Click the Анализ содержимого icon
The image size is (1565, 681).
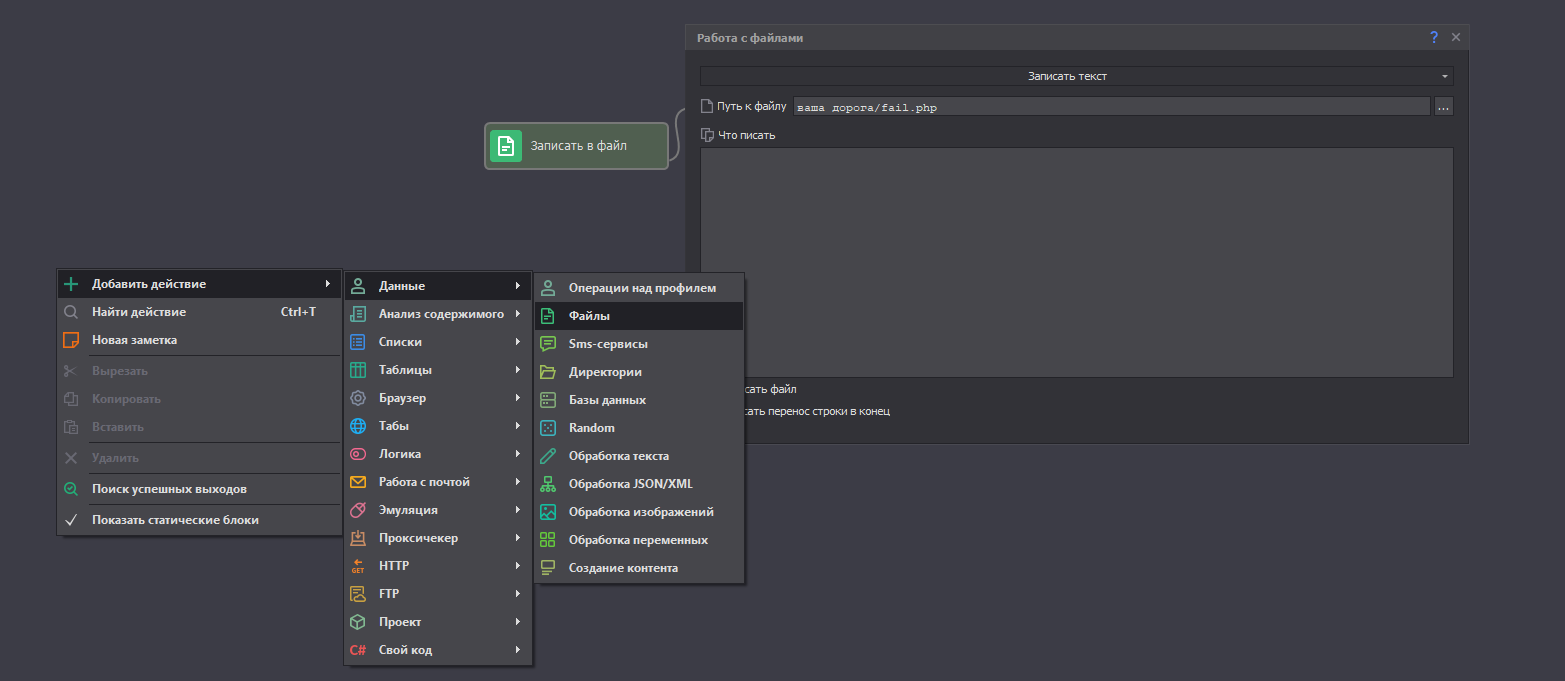(358, 314)
